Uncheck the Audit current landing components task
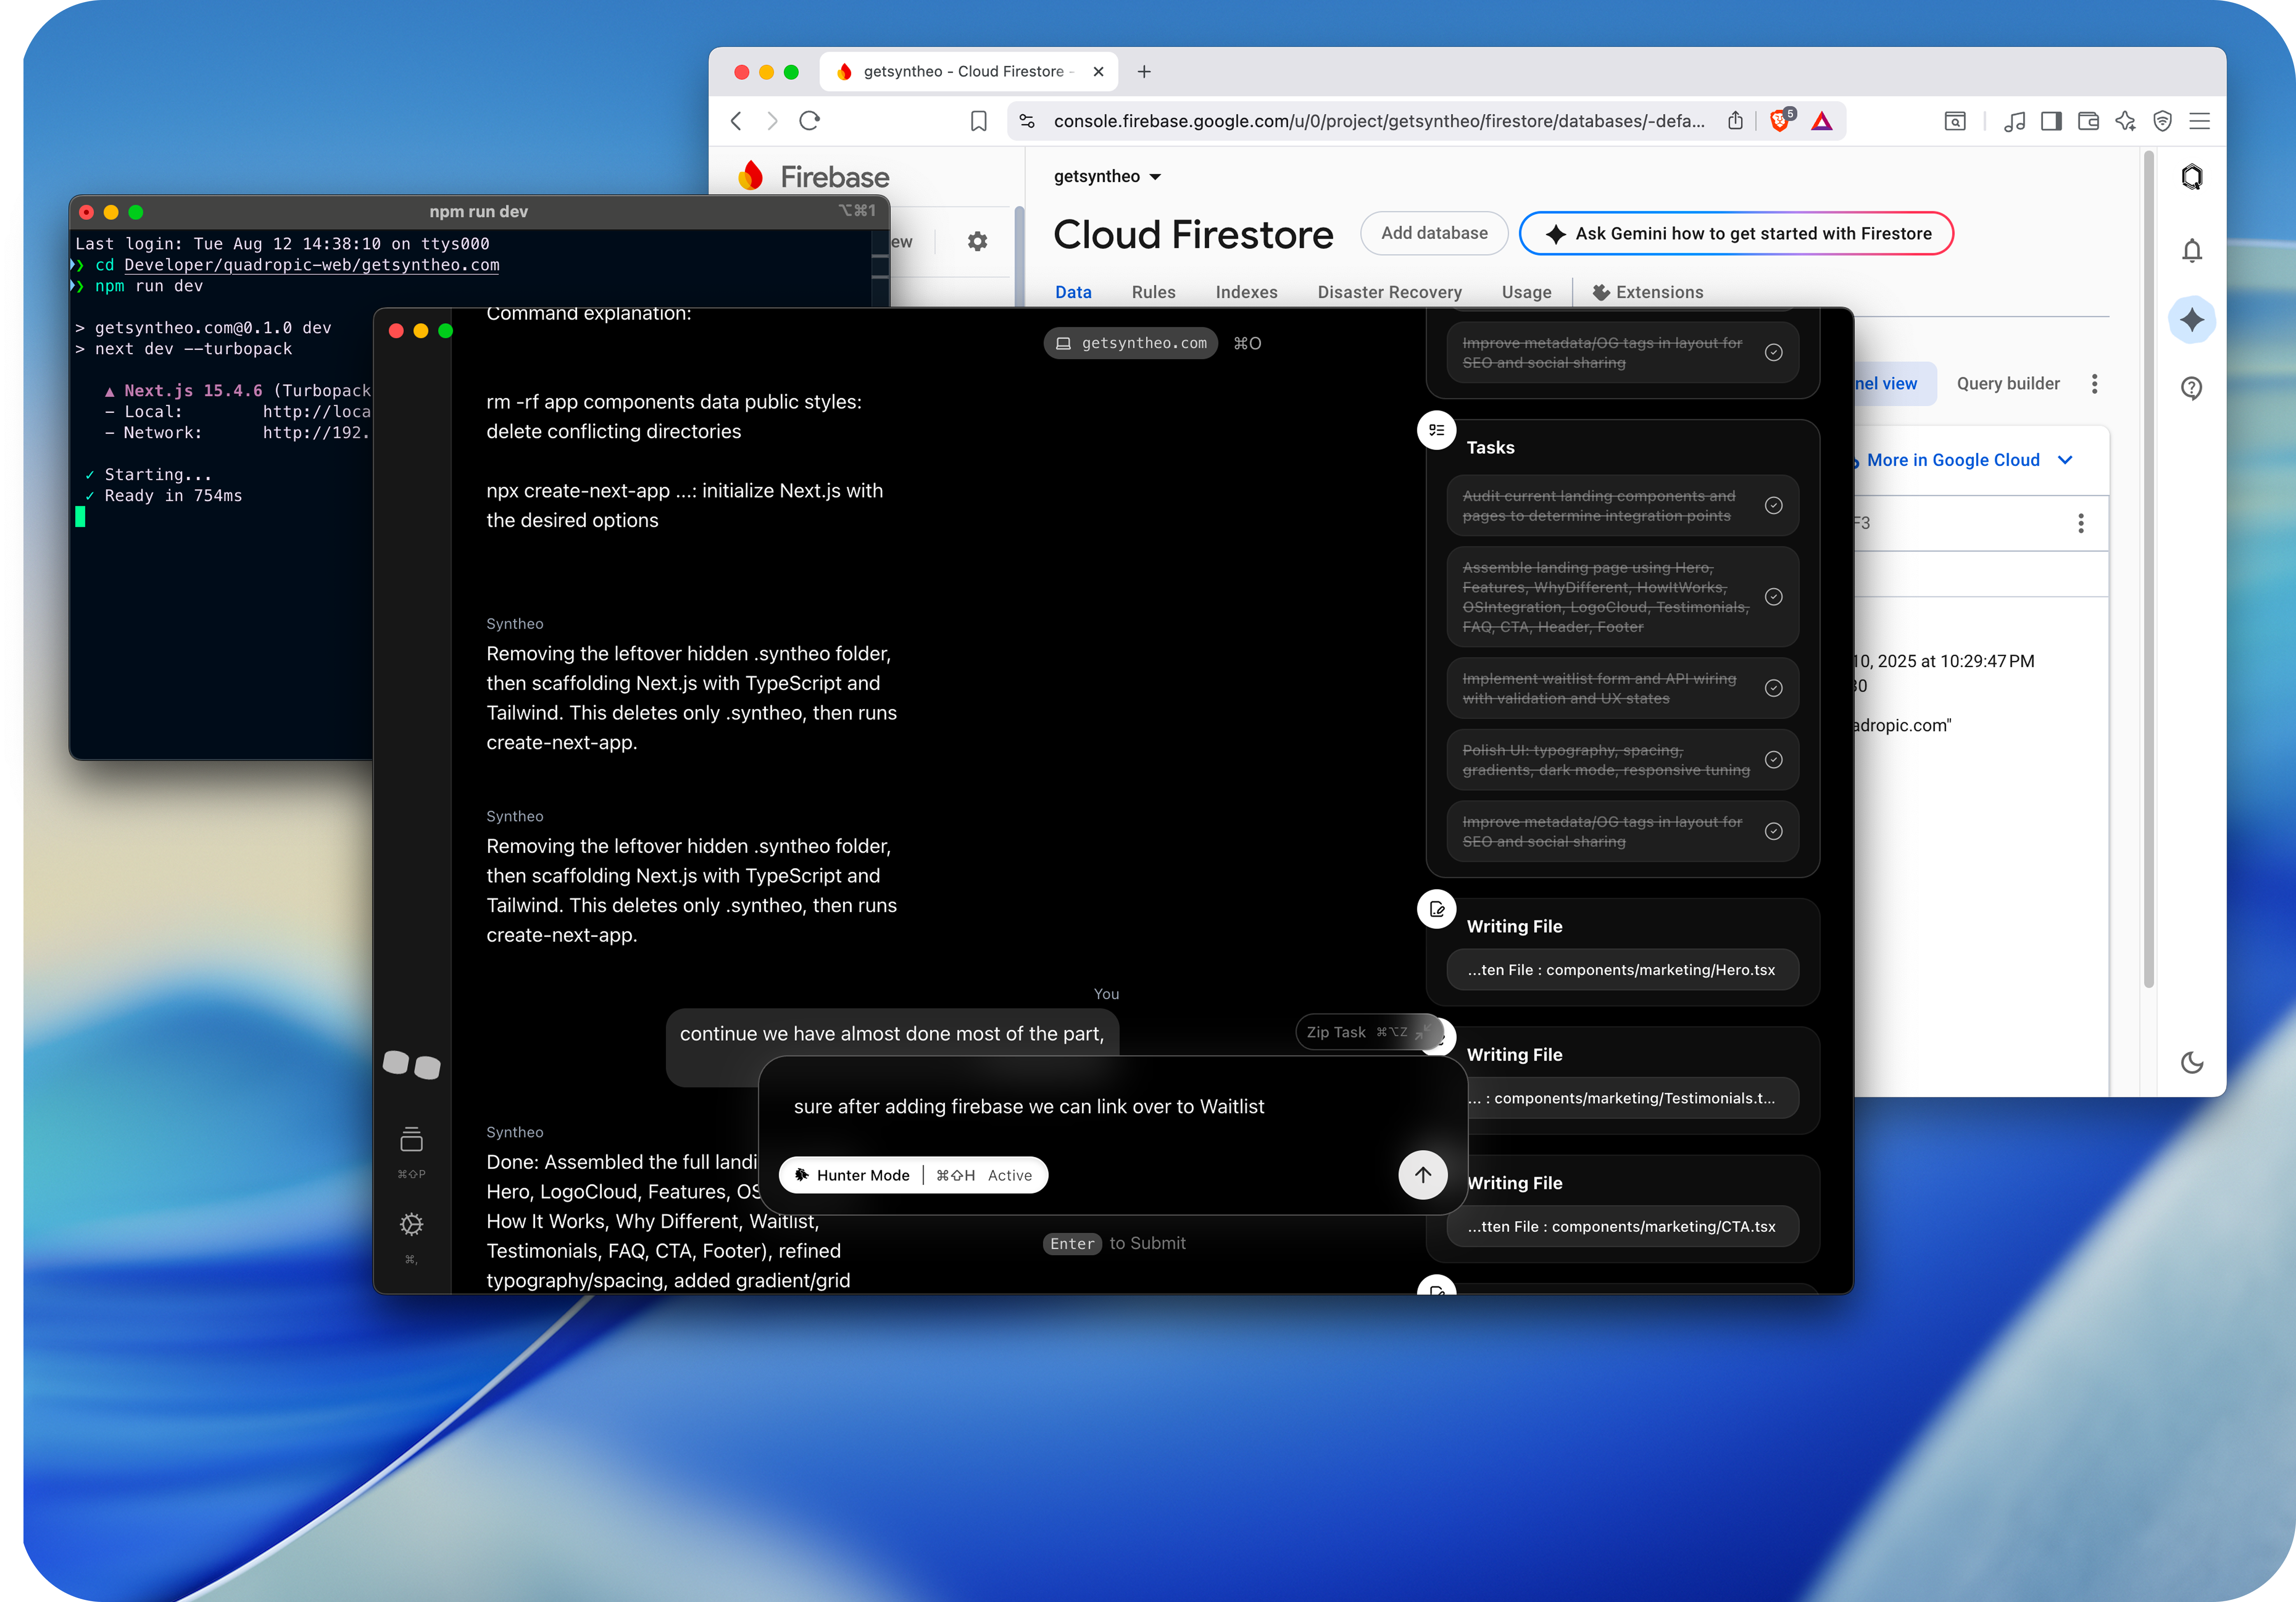This screenshot has height=1602, width=2296. (1773, 506)
